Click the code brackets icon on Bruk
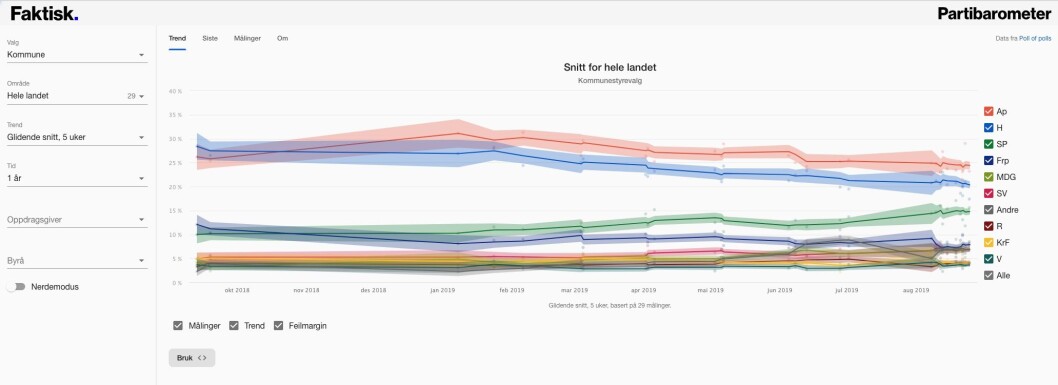Image resolution: width=1058 pixels, height=385 pixels. 202,358
